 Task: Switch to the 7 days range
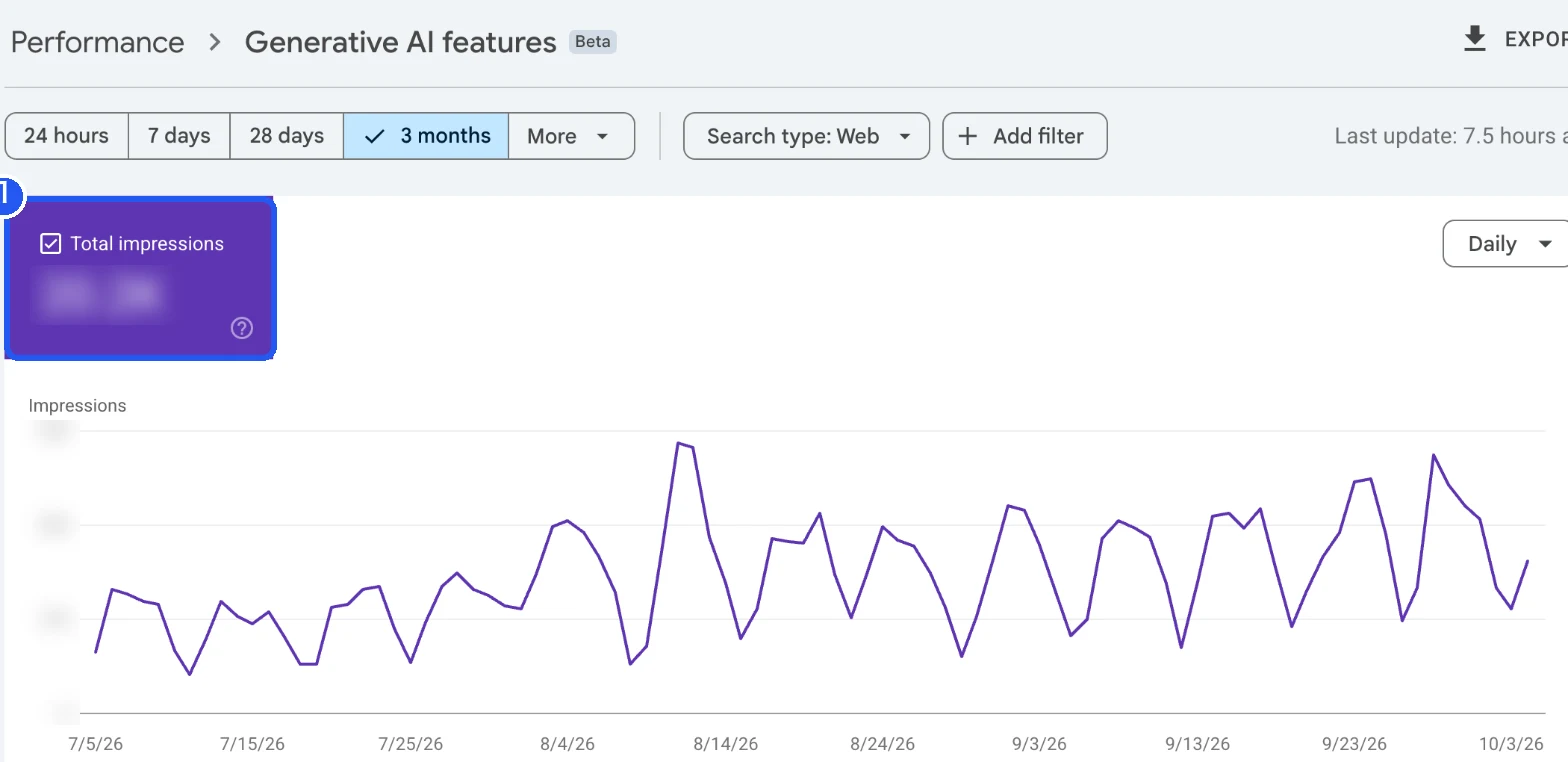tap(179, 136)
